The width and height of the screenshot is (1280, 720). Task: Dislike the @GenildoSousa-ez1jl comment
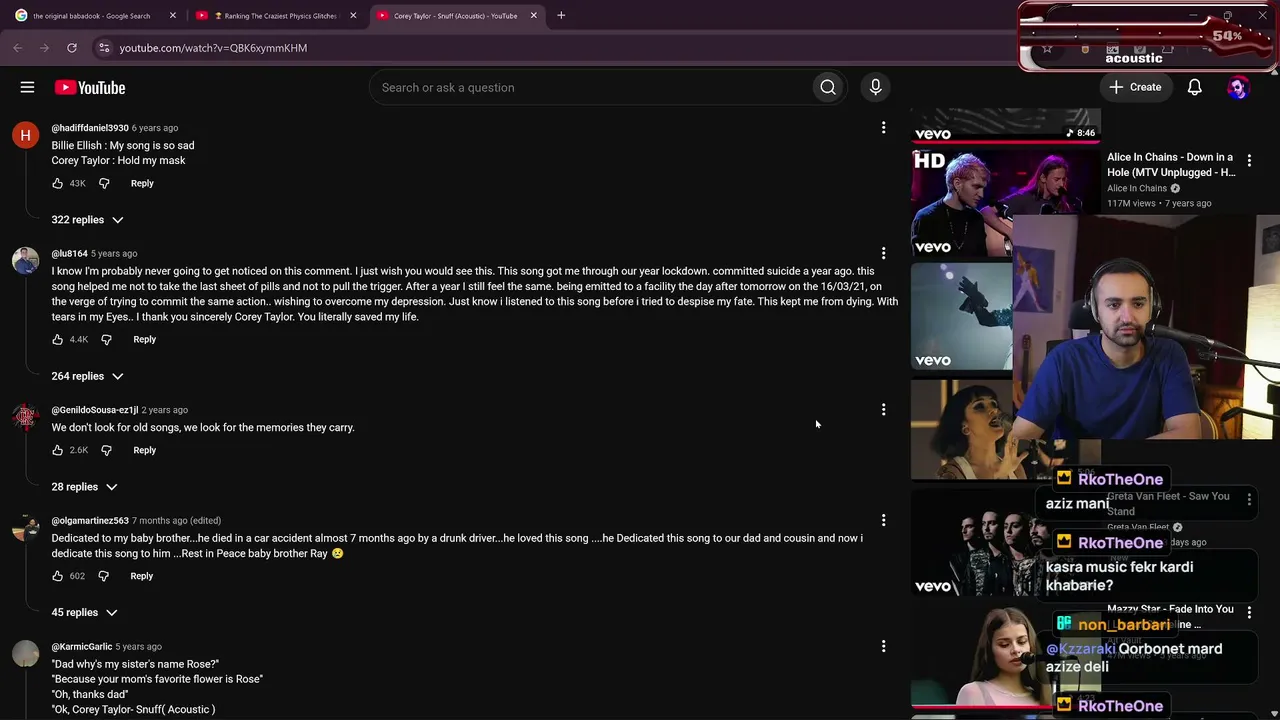pyautogui.click(x=106, y=450)
